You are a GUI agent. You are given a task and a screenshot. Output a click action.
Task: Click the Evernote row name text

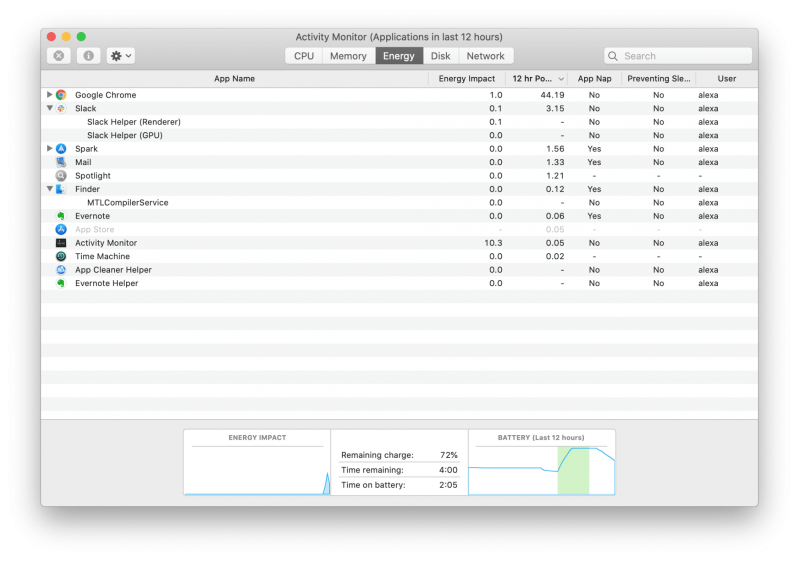[x=92, y=216]
